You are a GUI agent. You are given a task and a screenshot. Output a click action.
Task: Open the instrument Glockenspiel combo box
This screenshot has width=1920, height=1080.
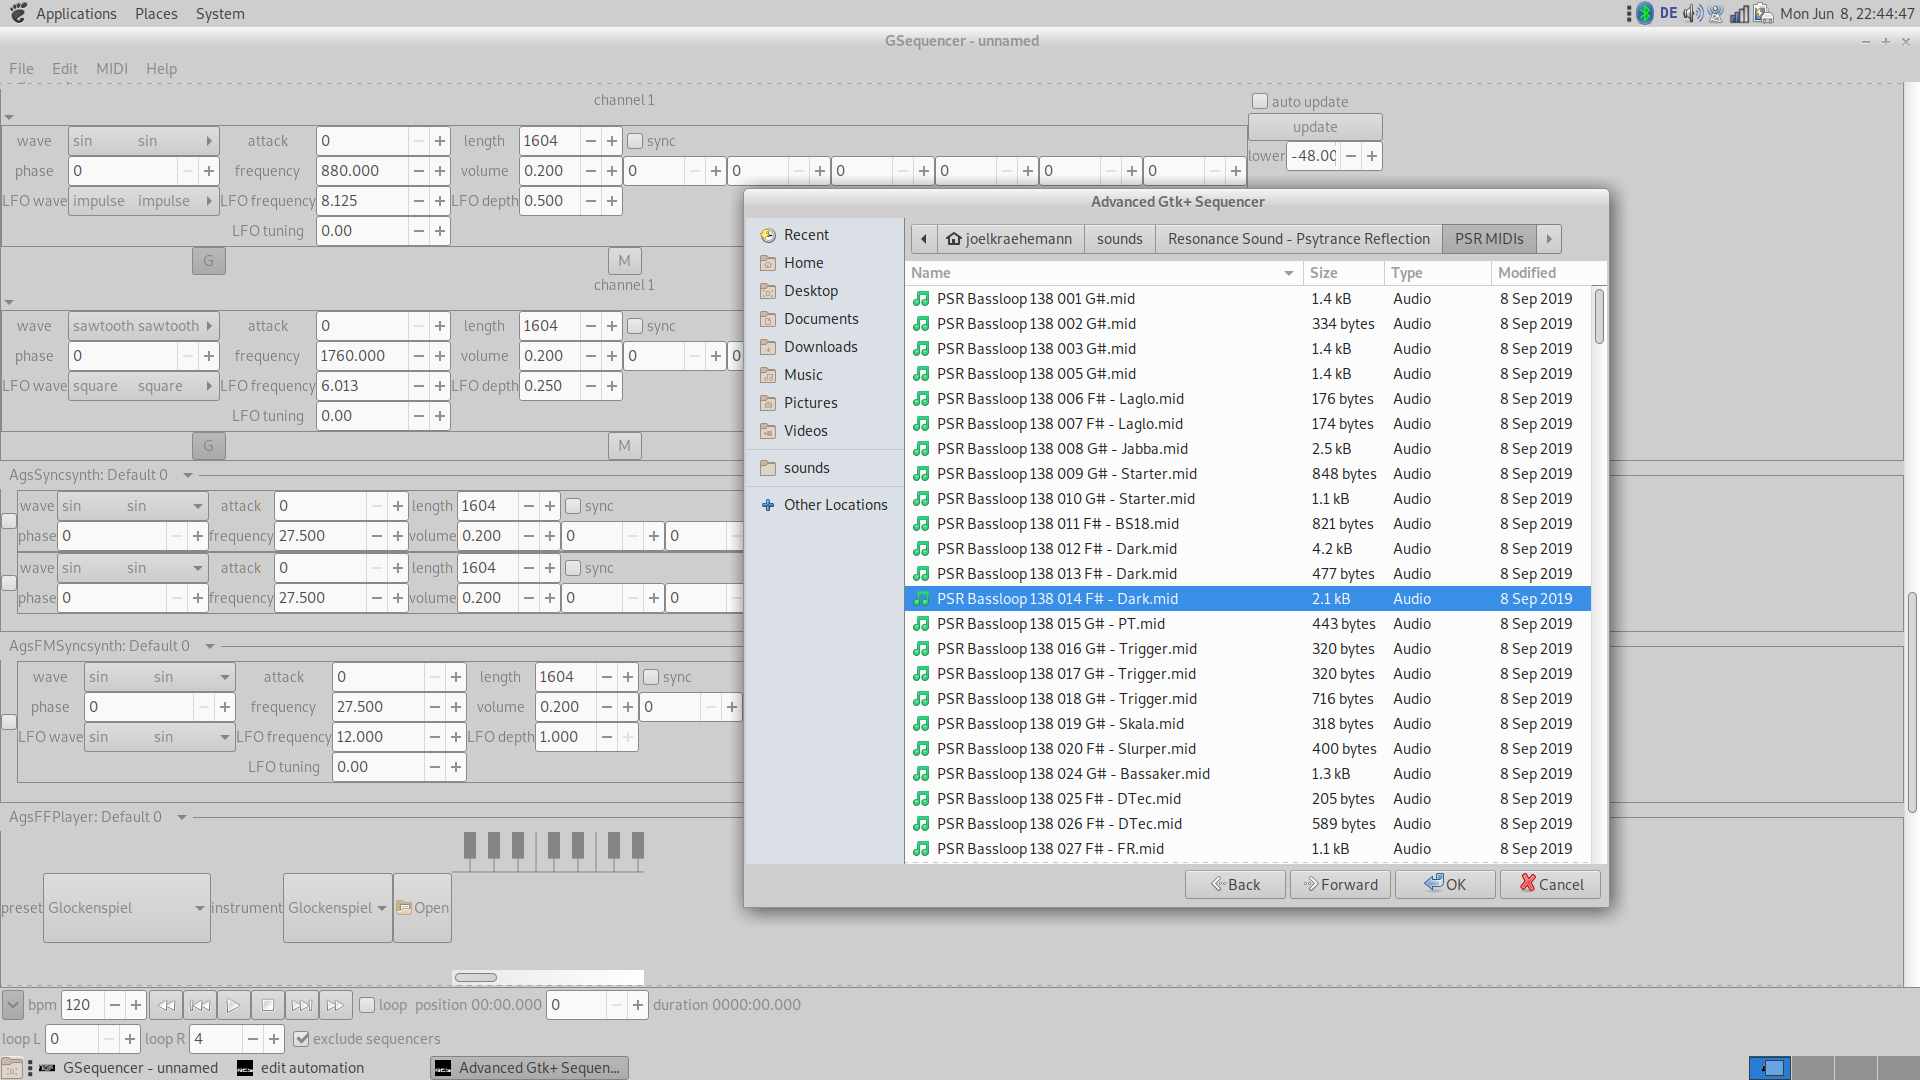coord(337,908)
